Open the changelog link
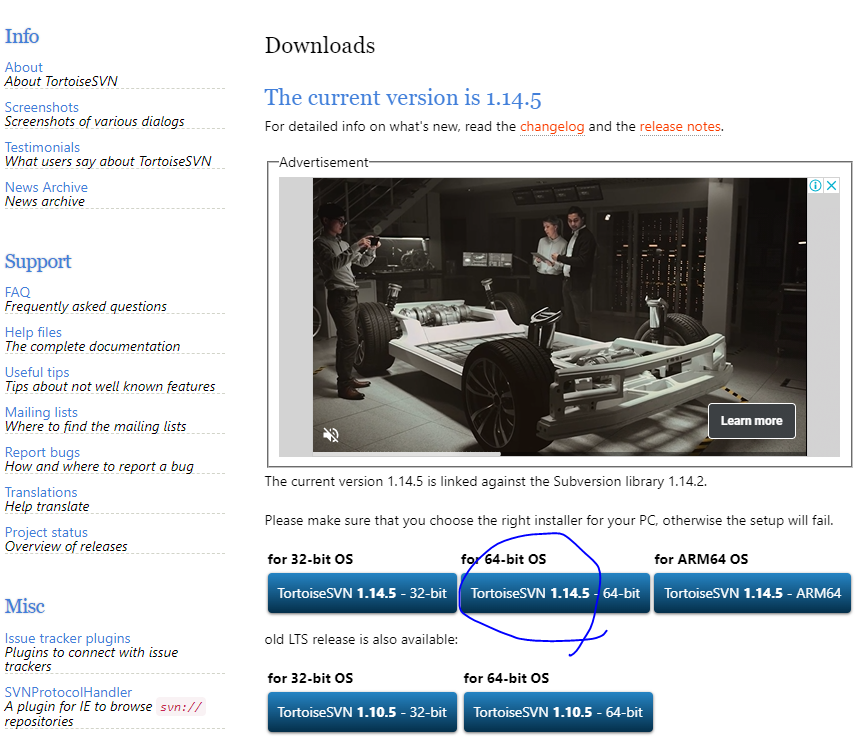865x742 pixels. 552,127
